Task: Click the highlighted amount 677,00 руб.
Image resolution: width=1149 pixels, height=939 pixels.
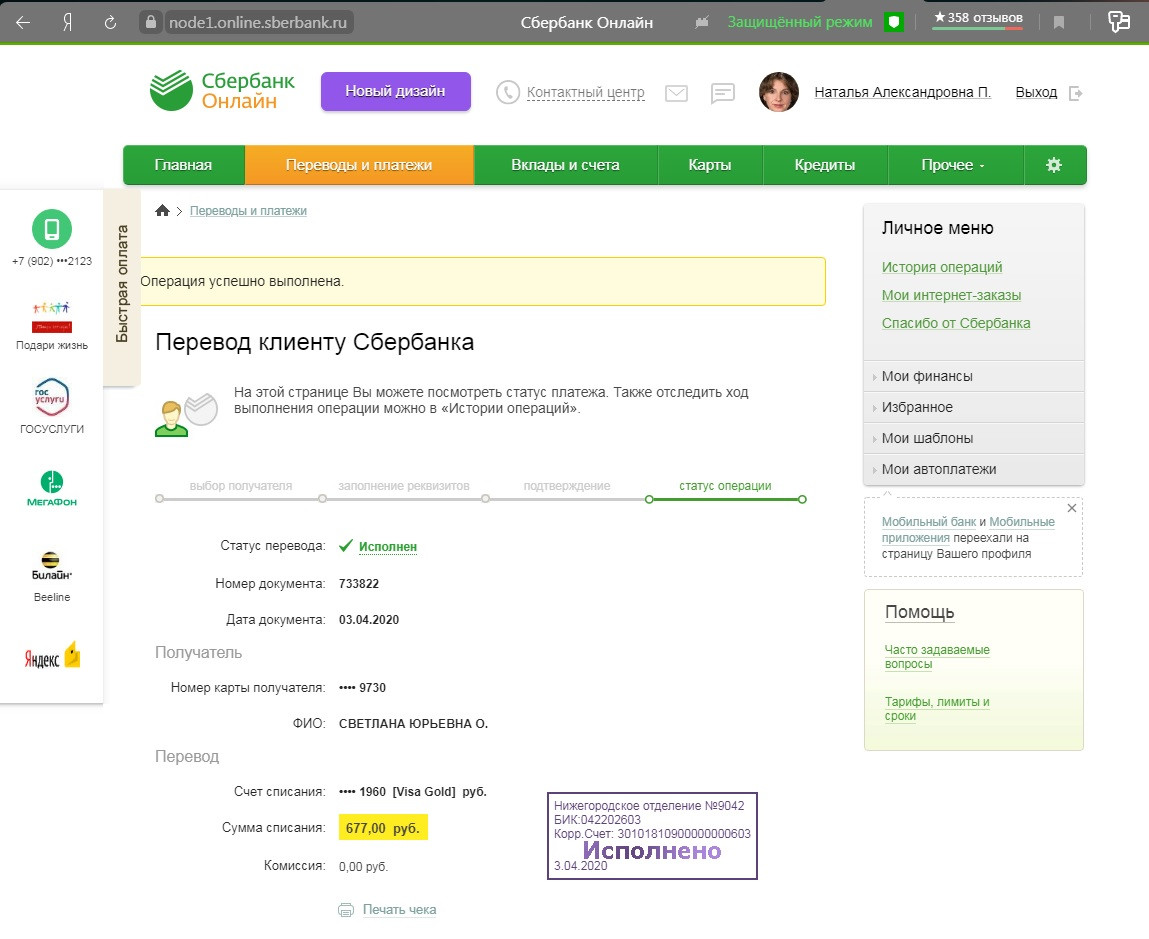Action: click(x=383, y=828)
